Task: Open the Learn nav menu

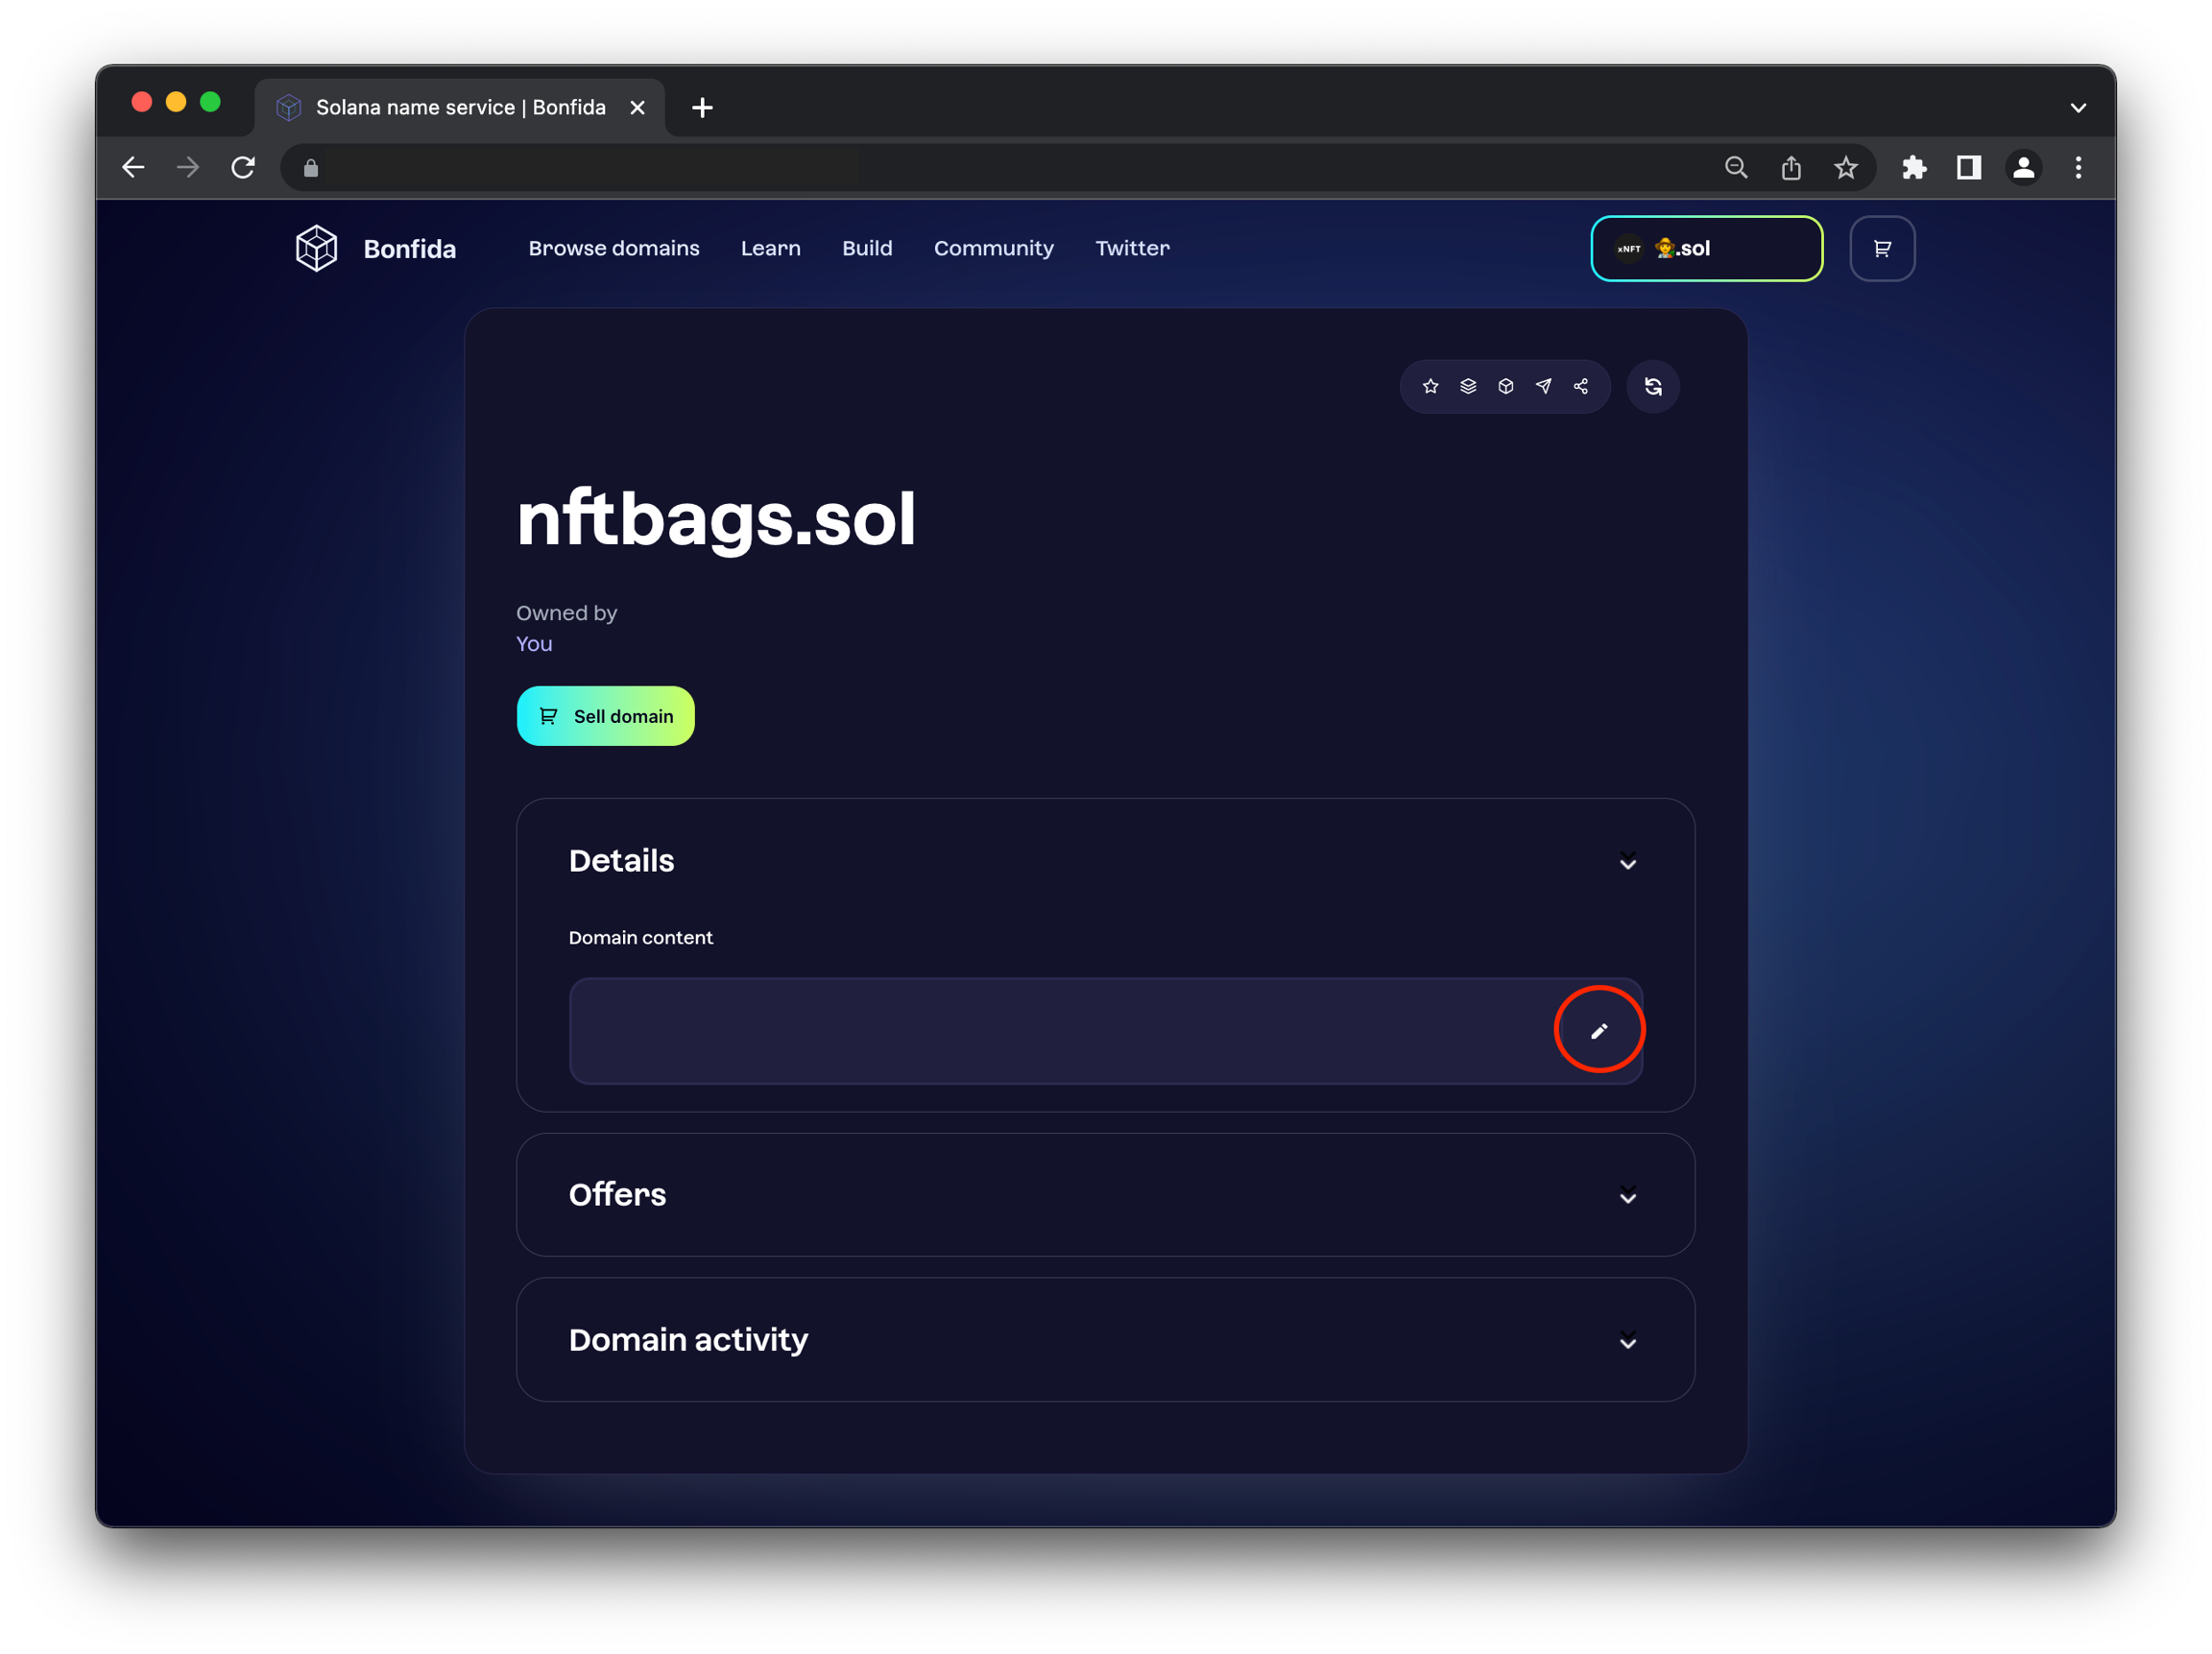Action: coord(770,248)
